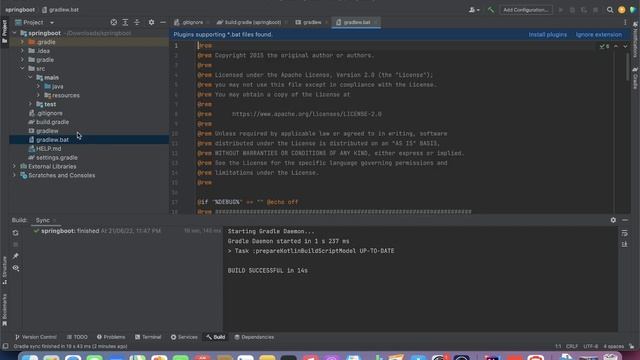
Task: Click Install plugins link
Action: pyautogui.click(x=548, y=35)
